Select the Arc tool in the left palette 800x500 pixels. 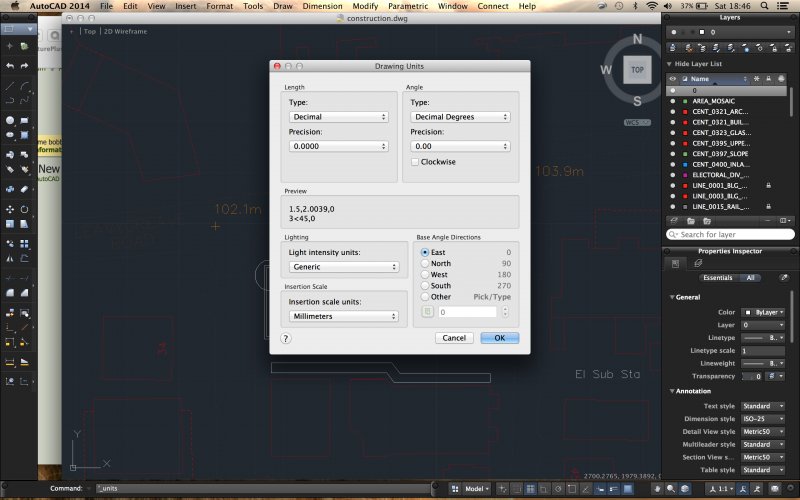coord(24,86)
